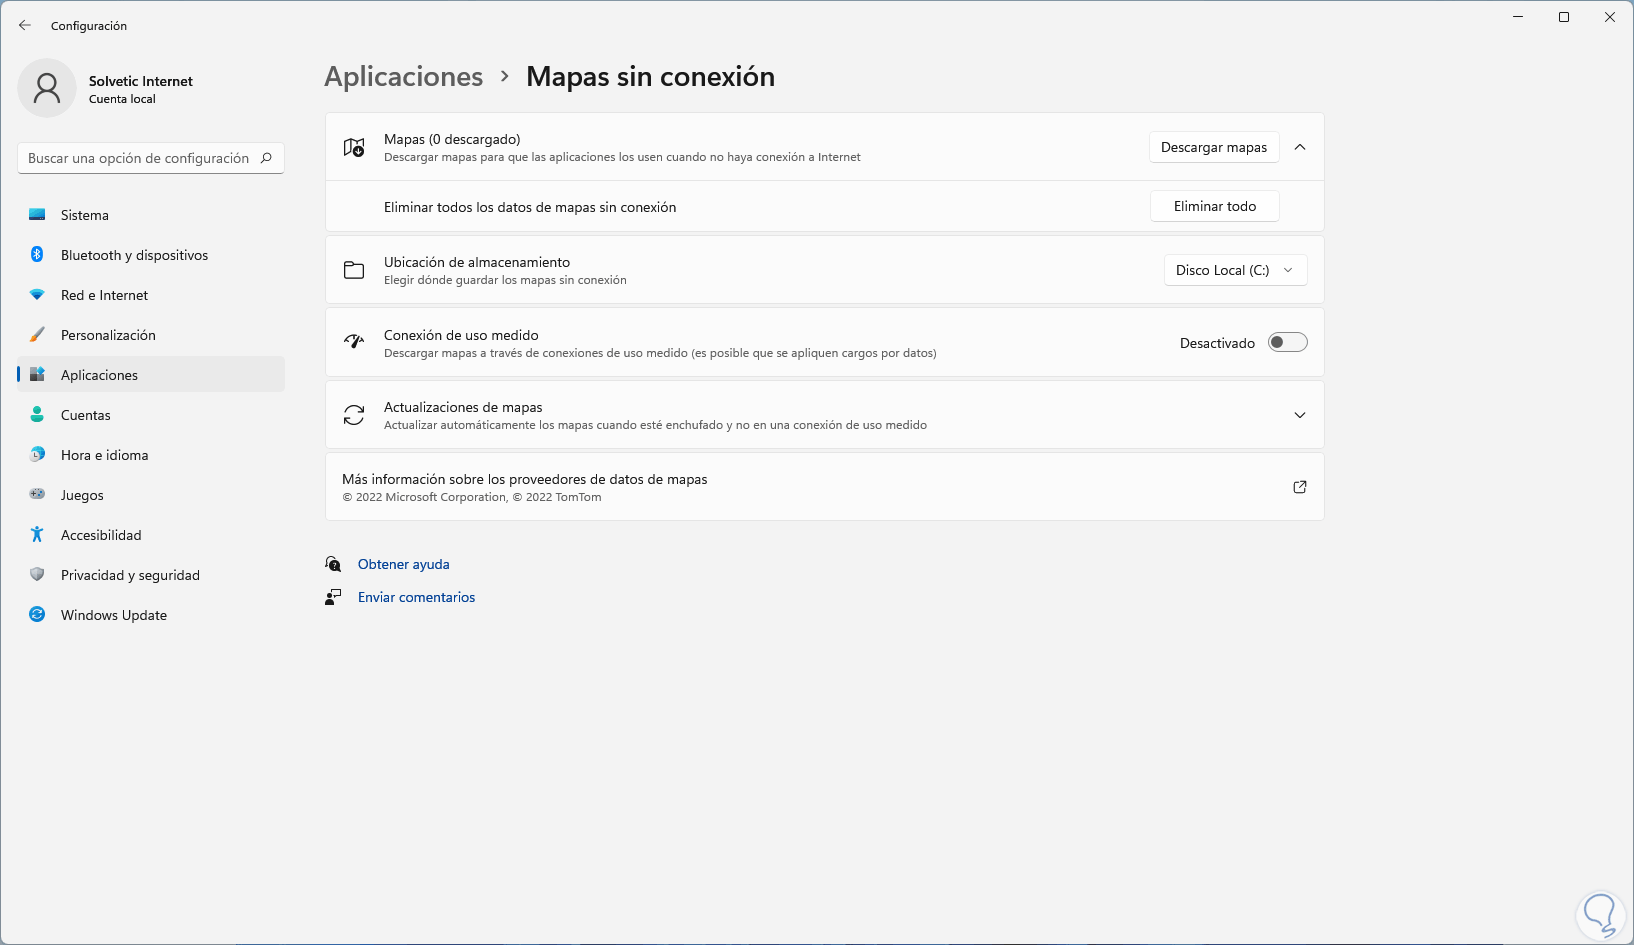
Task: Click the Red e Internet wifi icon
Action: click(x=37, y=295)
